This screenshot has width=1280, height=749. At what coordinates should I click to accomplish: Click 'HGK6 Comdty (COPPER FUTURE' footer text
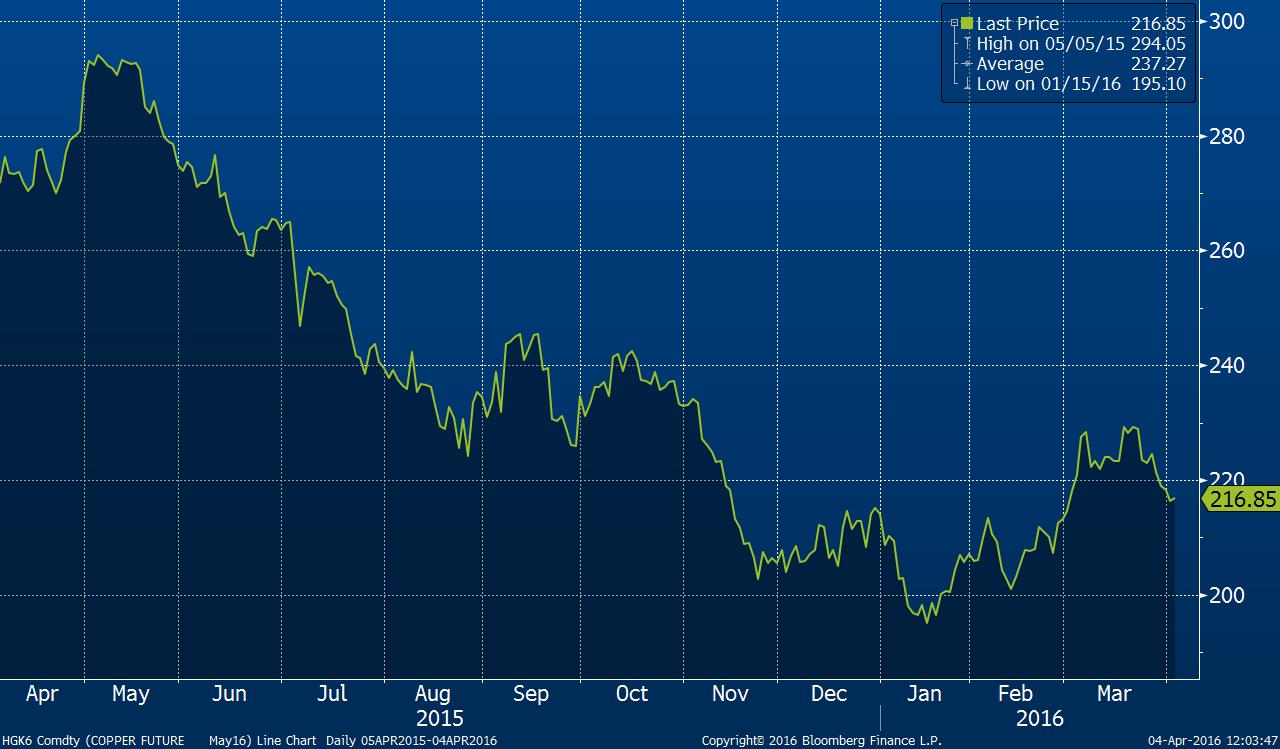(x=92, y=741)
